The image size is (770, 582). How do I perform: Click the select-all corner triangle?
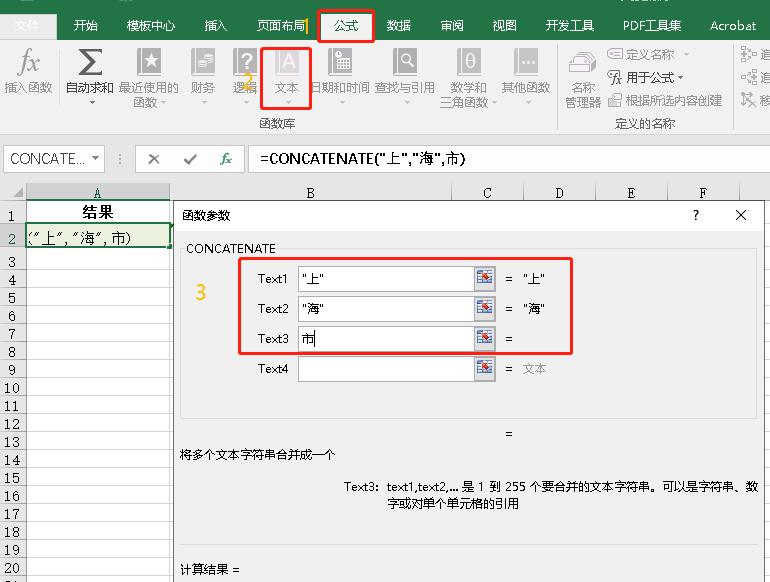18,192
